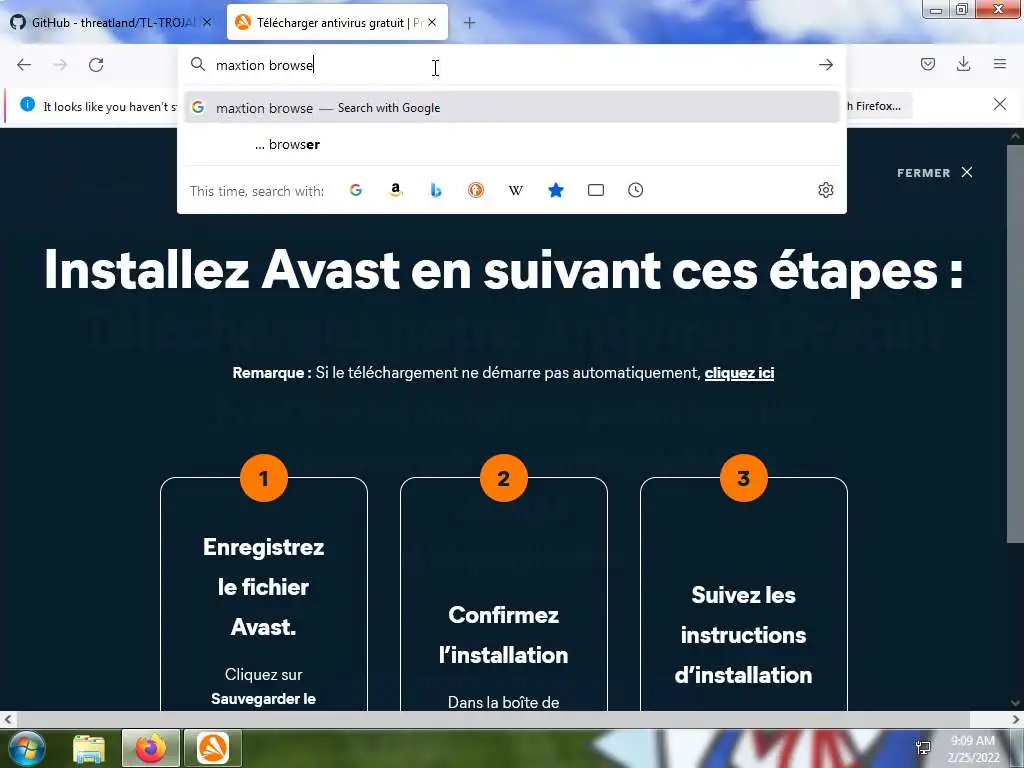Image resolution: width=1024 pixels, height=768 pixels.
Task: Click the go arrow in the address bar
Action: tap(825, 65)
